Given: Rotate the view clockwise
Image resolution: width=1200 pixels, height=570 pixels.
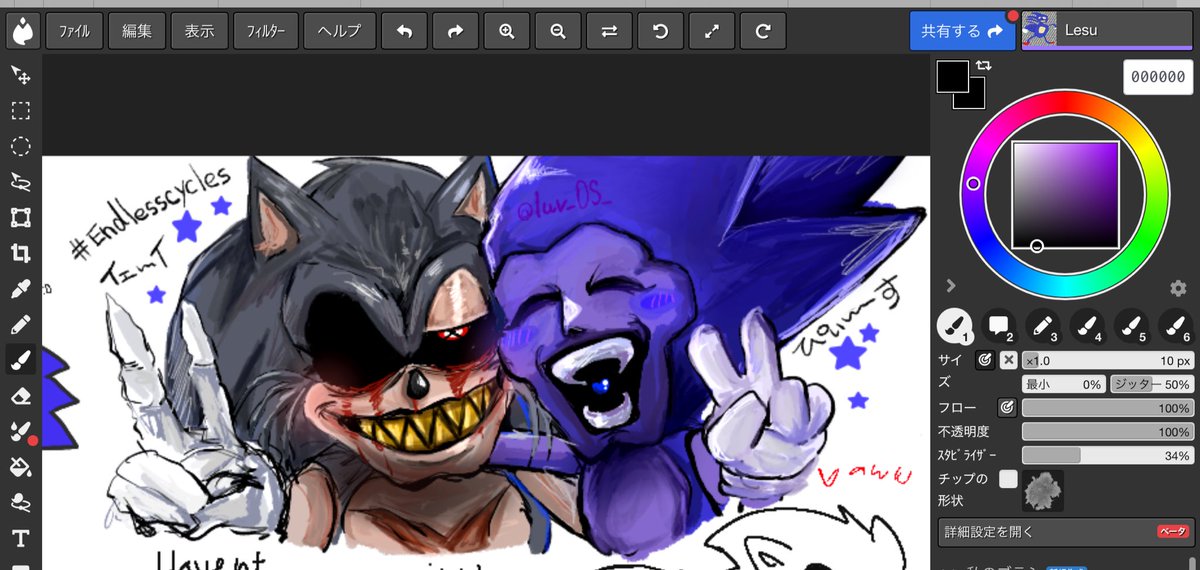Looking at the screenshot, I should click(763, 31).
